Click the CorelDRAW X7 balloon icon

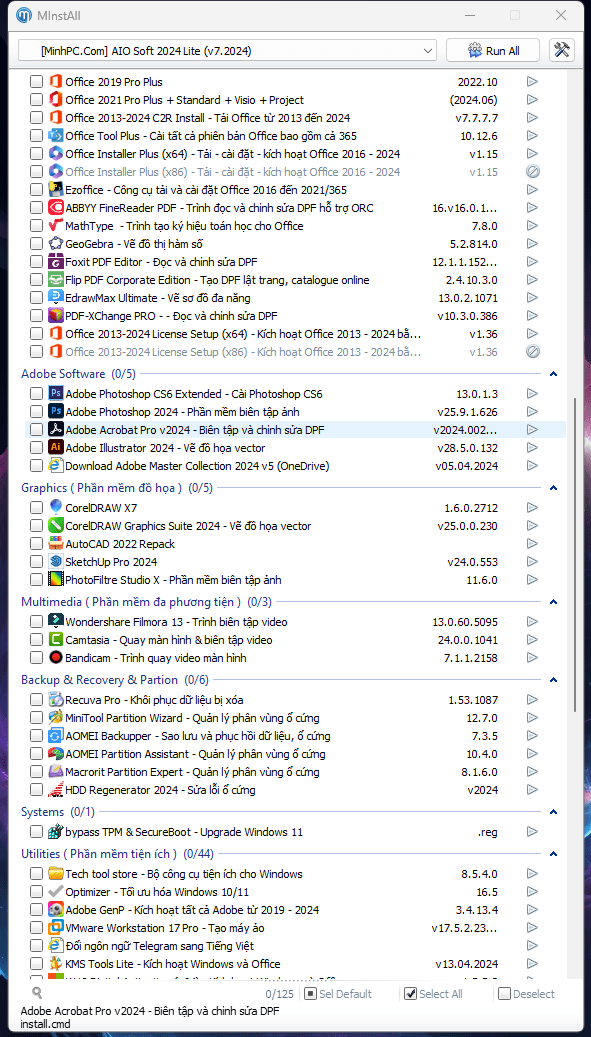pyautogui.click(x=56, y=508)
